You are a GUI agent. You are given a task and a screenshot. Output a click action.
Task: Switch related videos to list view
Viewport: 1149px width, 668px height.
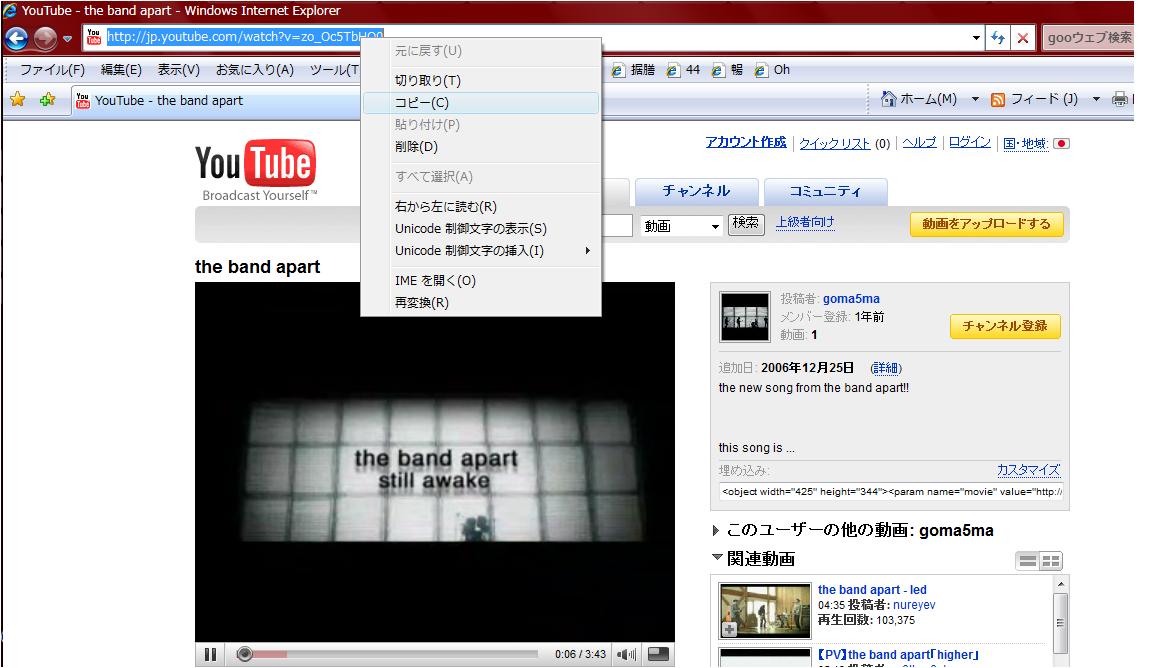(1027, 561)
